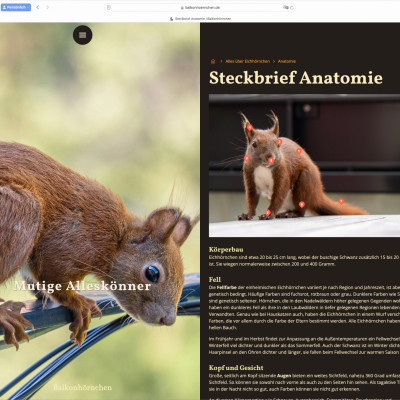This screenshot has width=400, height=400.
Task: Click the browser forward arrow
Action: coord(47,7)
